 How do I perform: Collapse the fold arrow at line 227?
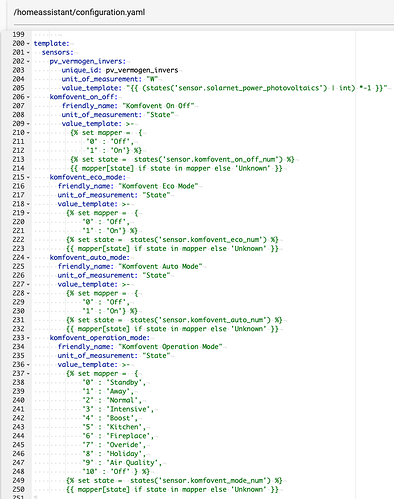point(28,284)
